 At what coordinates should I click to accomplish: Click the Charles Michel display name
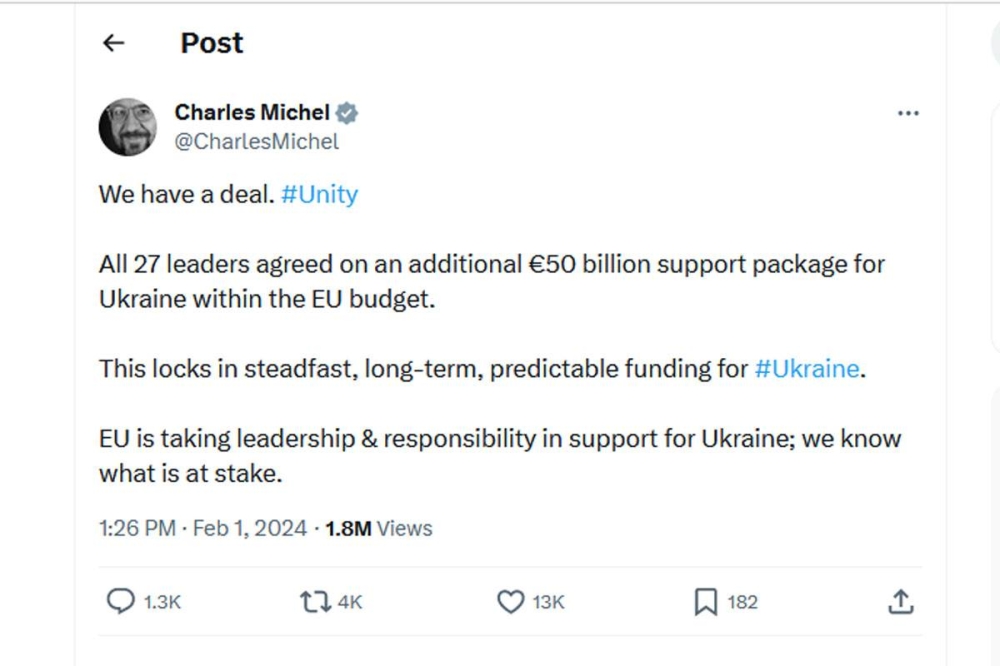coord(252,113)
